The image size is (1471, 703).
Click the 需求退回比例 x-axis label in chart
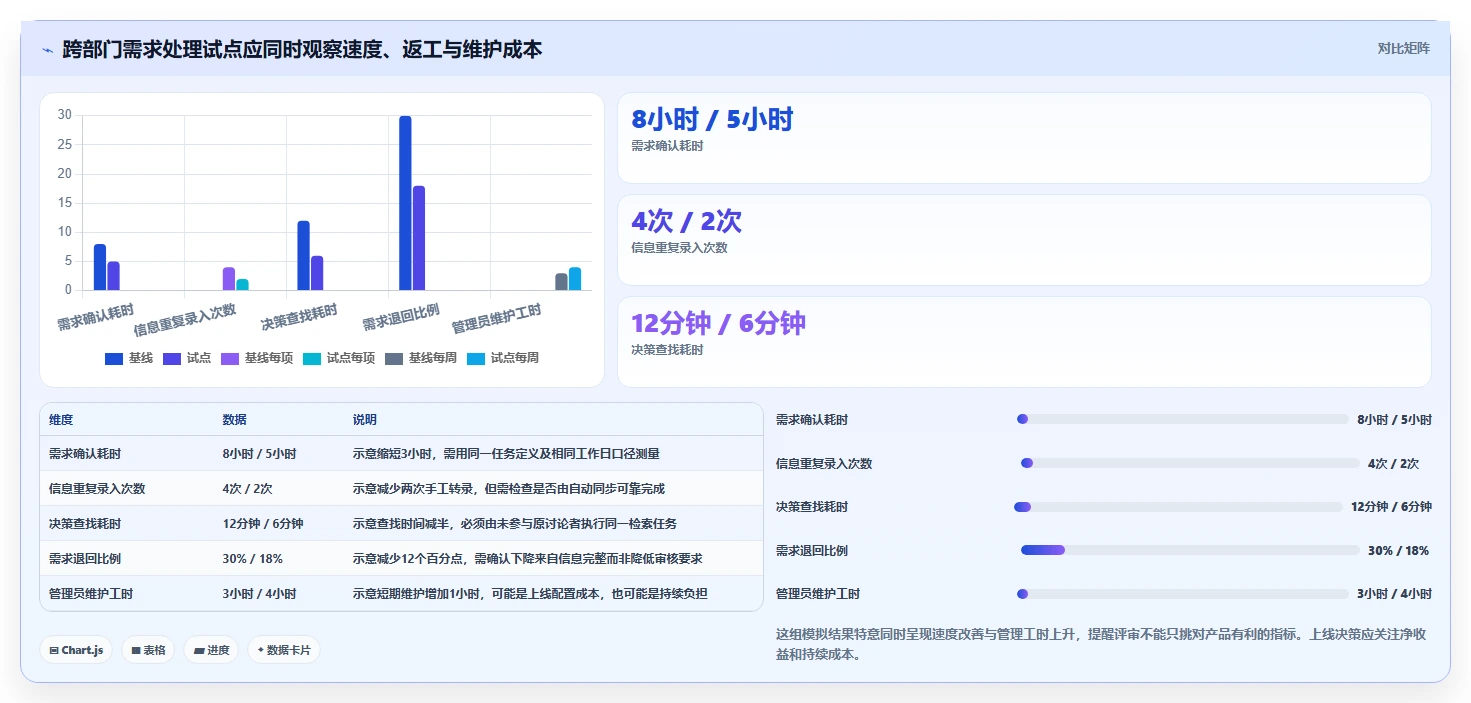pyautogui.click(x=400, y=317)
